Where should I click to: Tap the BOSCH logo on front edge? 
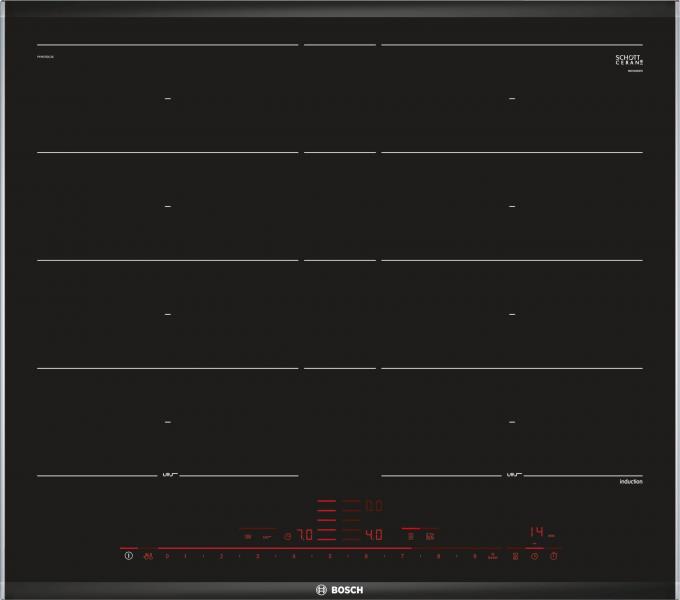point(340,590)
